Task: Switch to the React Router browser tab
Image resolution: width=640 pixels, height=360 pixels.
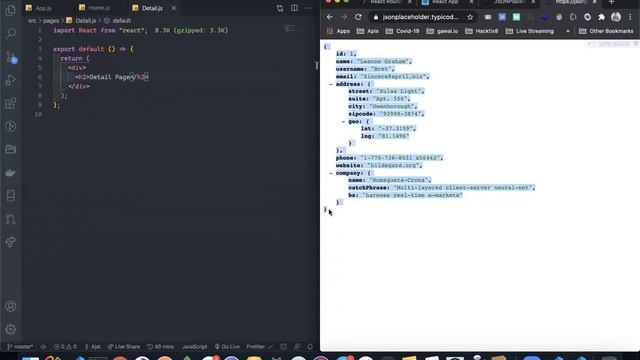Action: click(x=385, y=2)
